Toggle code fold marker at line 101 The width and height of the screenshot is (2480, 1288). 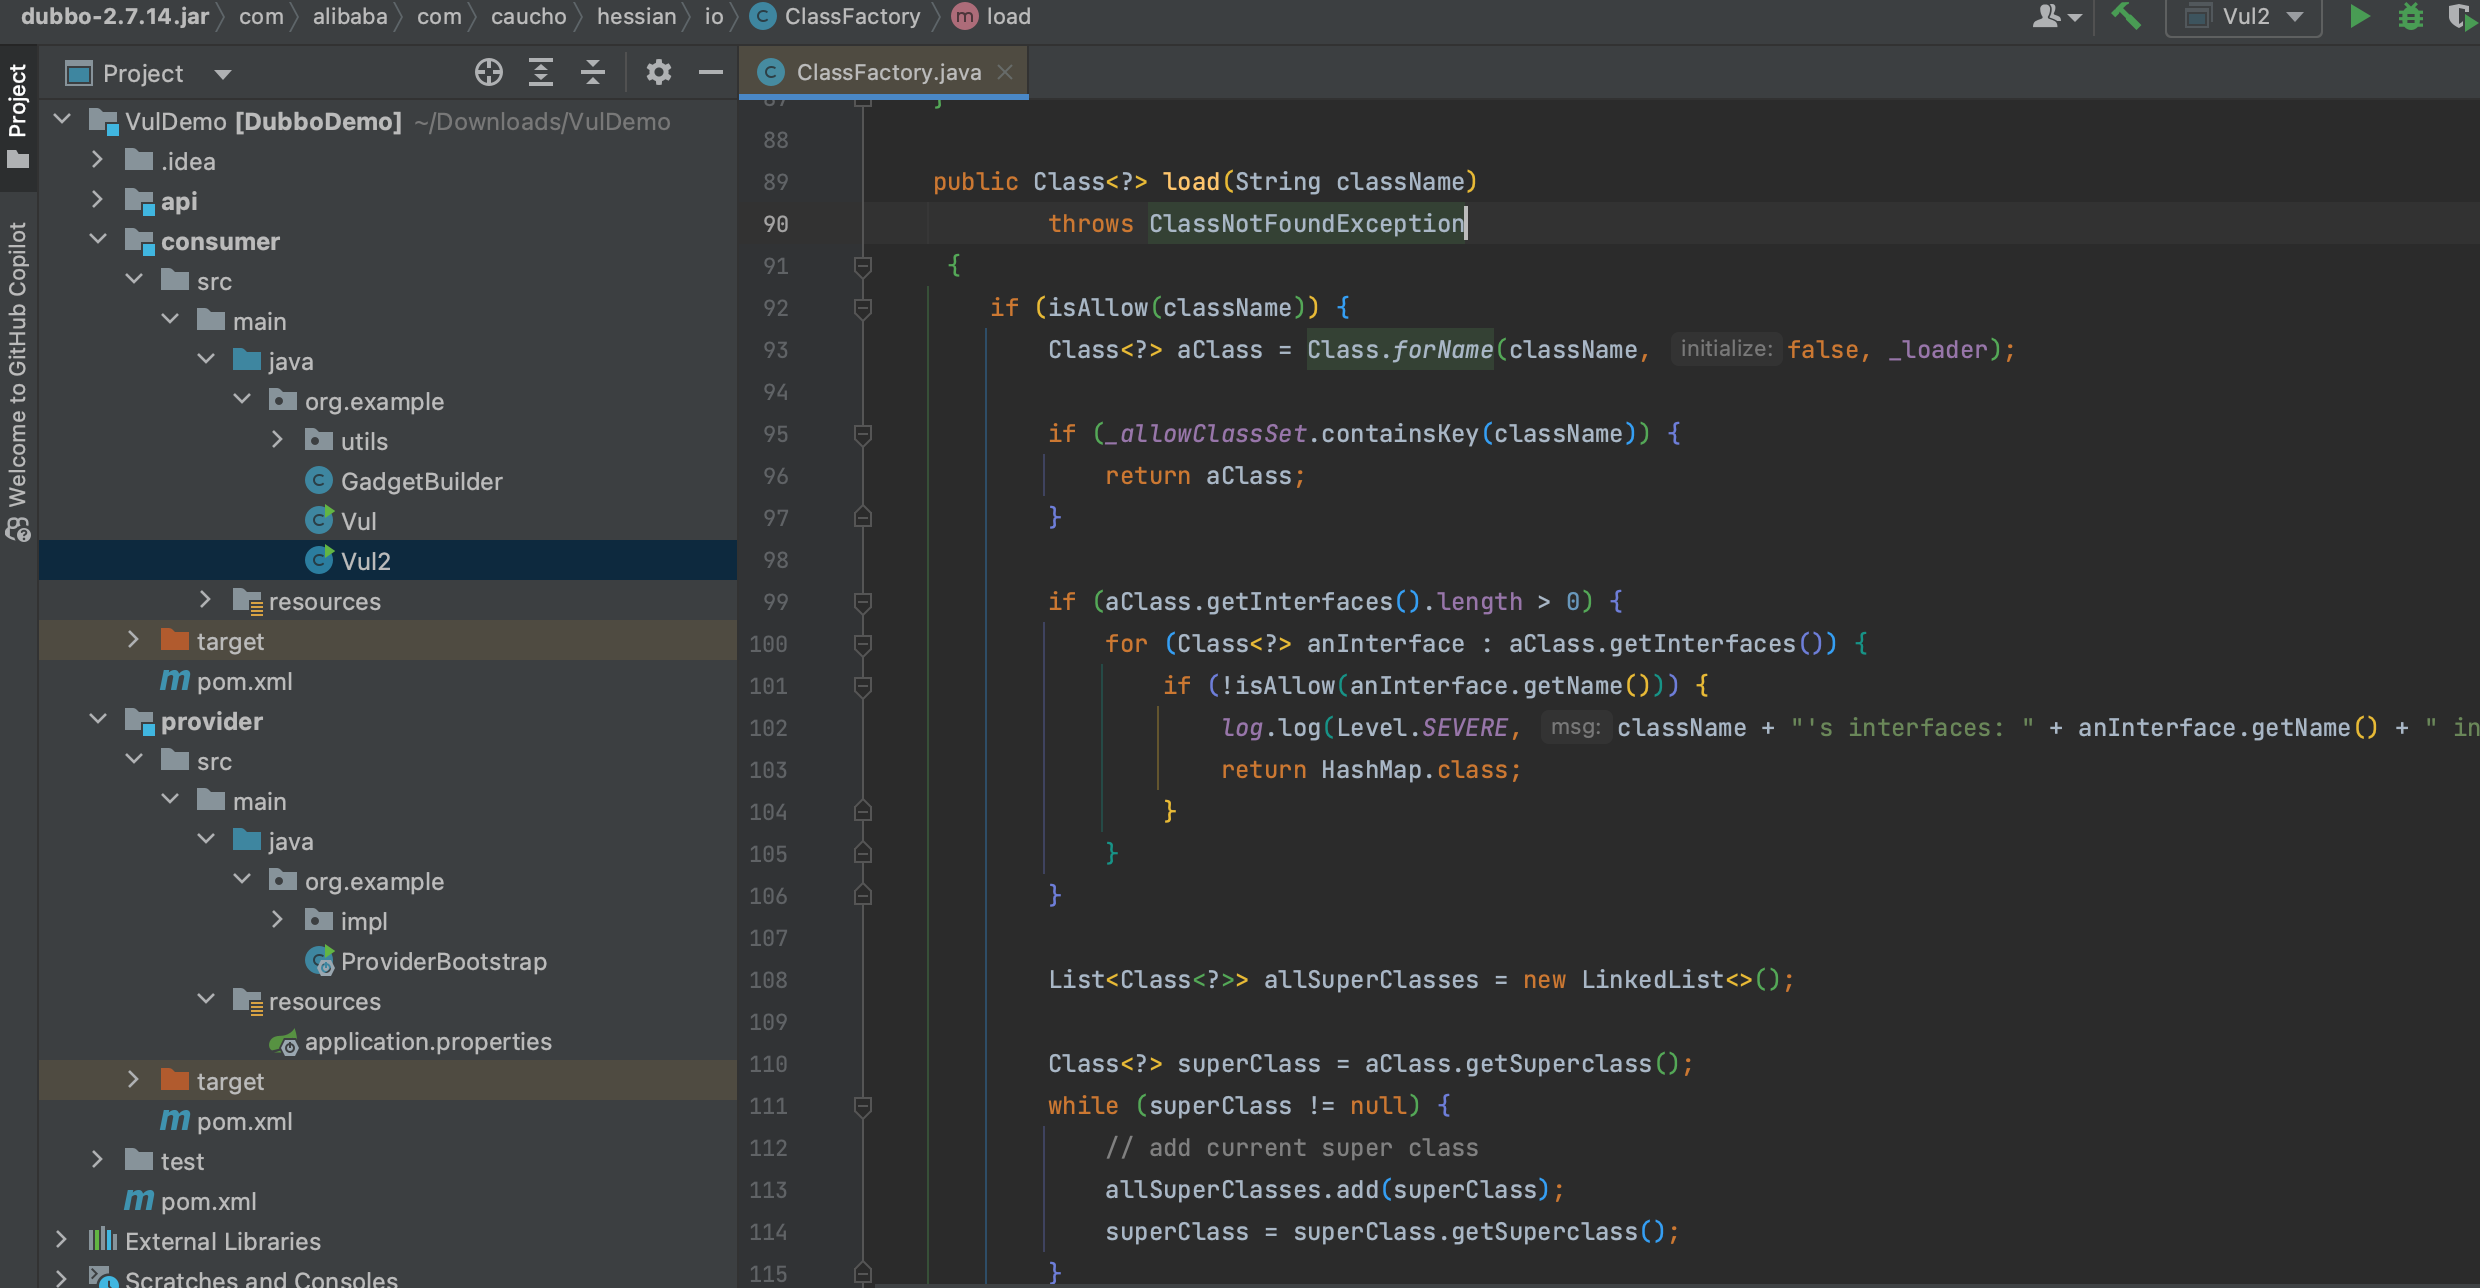(x=863, y=686)
